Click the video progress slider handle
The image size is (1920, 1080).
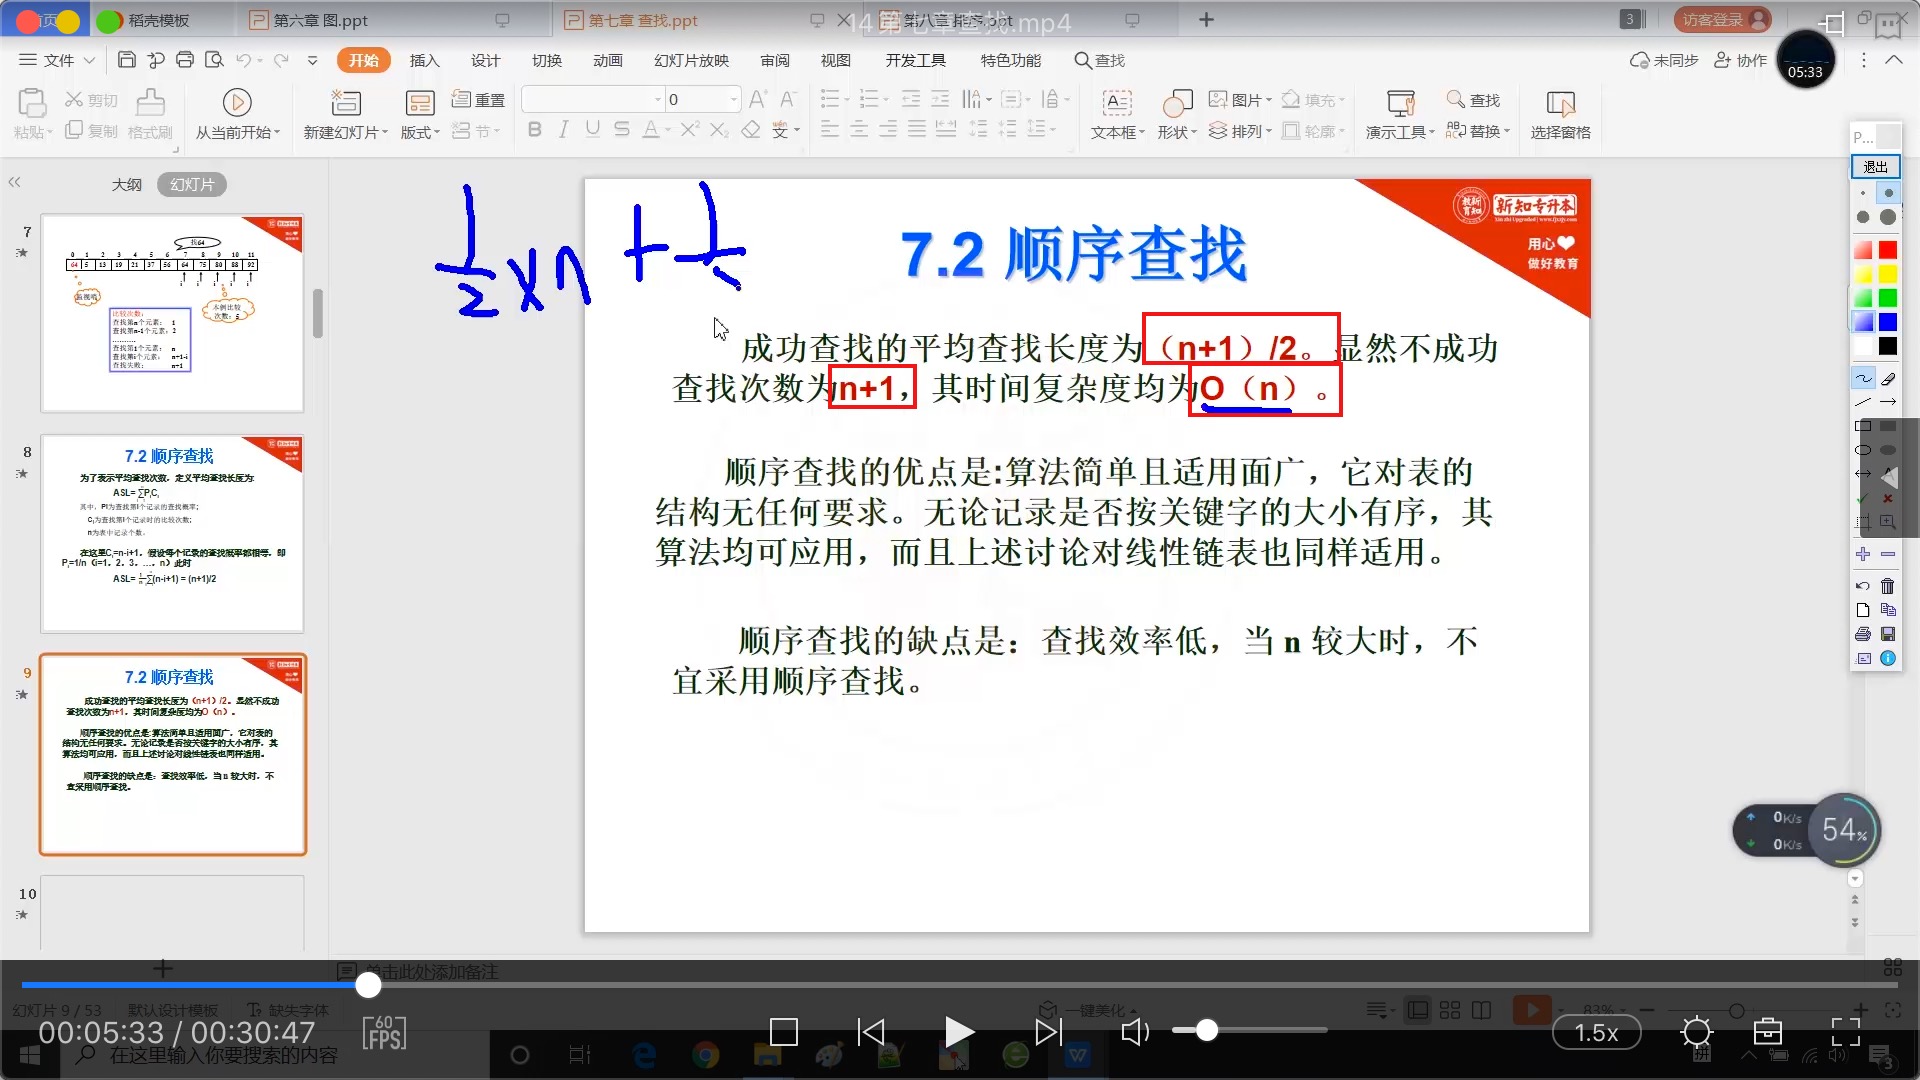pos(368,985)
